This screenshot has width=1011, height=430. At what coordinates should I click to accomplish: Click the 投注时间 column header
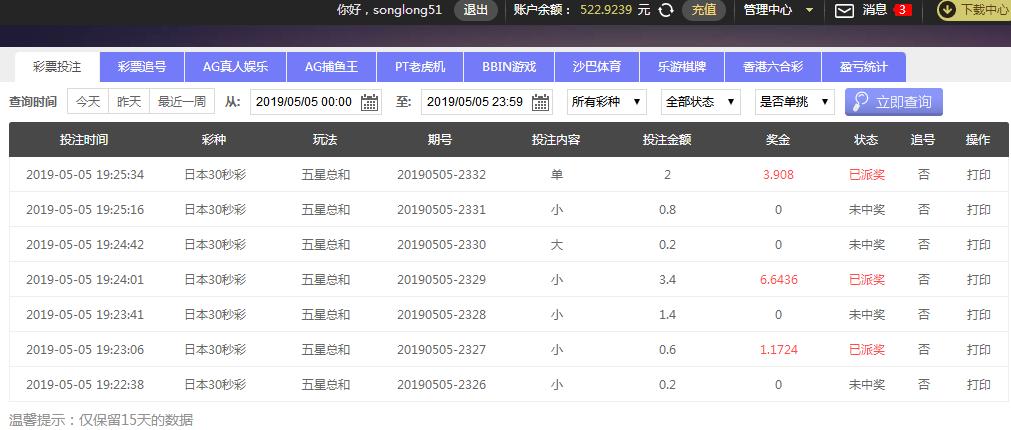pos(84,140)
